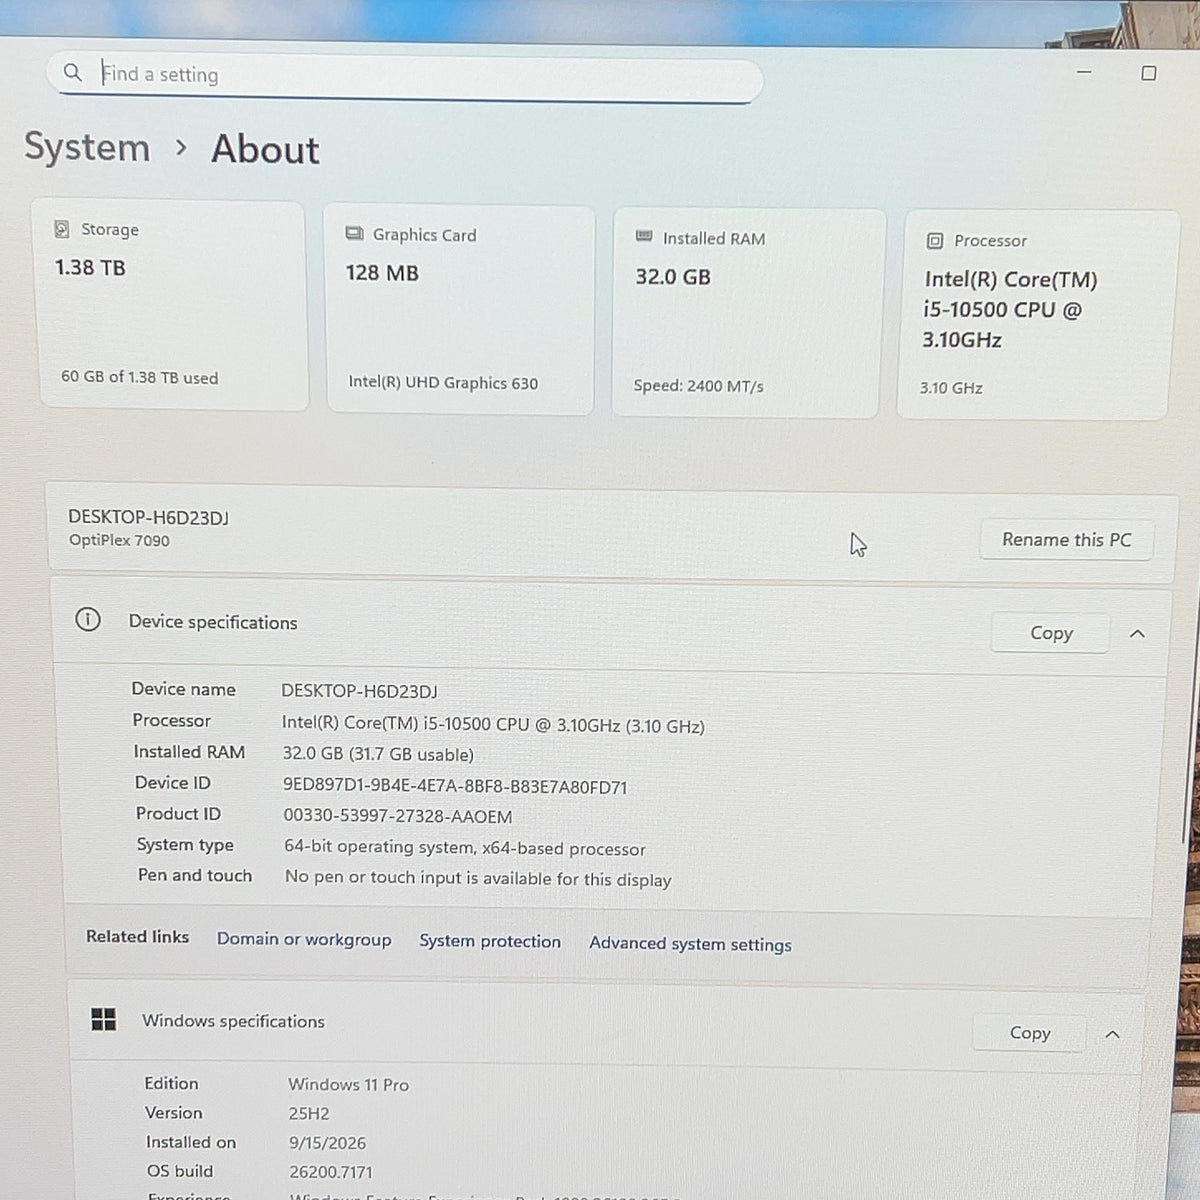This screenshot has width=1200, height=1200.
Task: Select the DESKTOP-H6D23DJ device name value
Action: click(359, 691)
